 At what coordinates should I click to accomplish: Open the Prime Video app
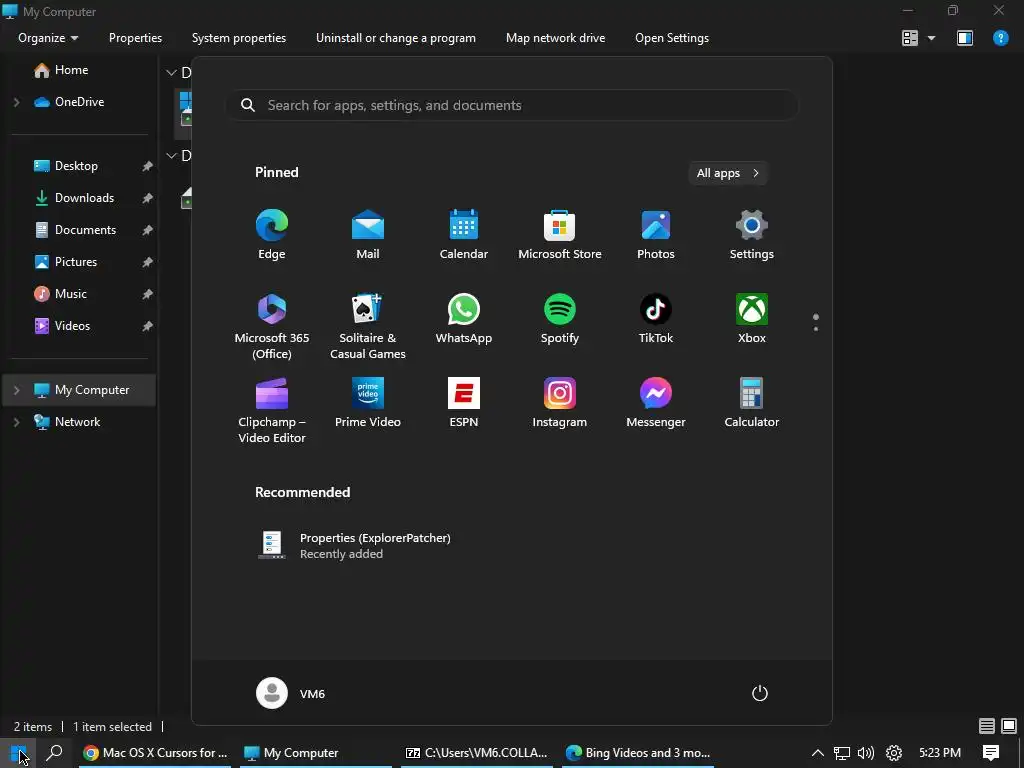pyautogui.click(x=368, y=404)
